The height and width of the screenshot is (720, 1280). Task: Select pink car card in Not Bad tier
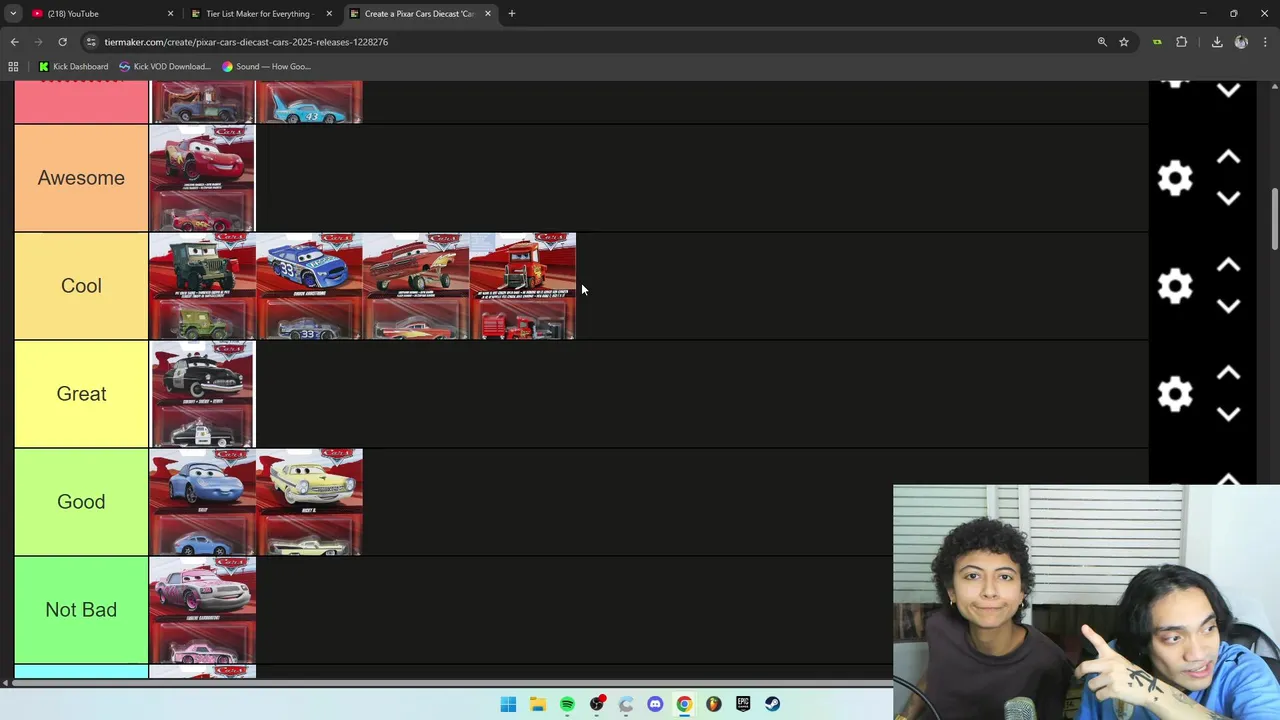point(202,610)
